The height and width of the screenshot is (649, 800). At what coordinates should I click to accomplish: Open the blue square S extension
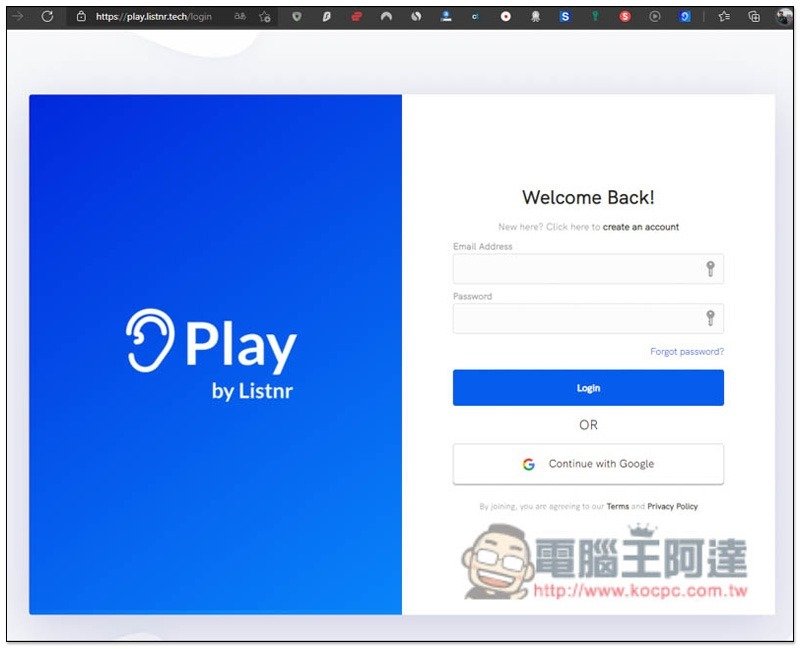click(565, 17)
